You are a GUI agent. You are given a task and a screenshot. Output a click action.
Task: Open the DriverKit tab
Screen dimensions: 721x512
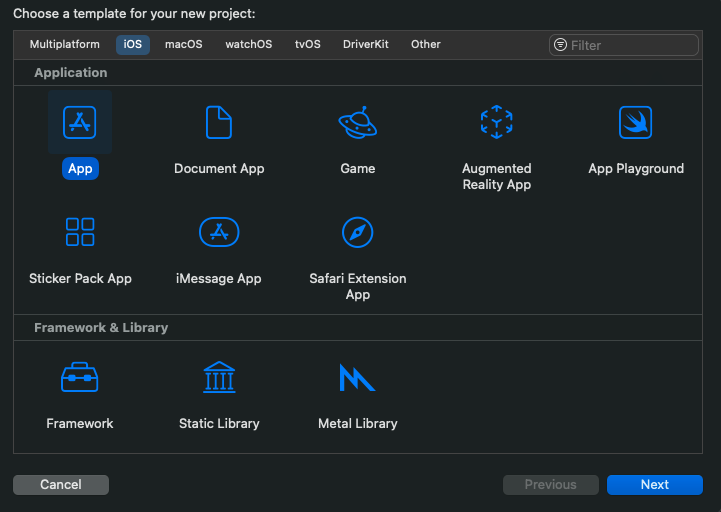tap(366, 44)
